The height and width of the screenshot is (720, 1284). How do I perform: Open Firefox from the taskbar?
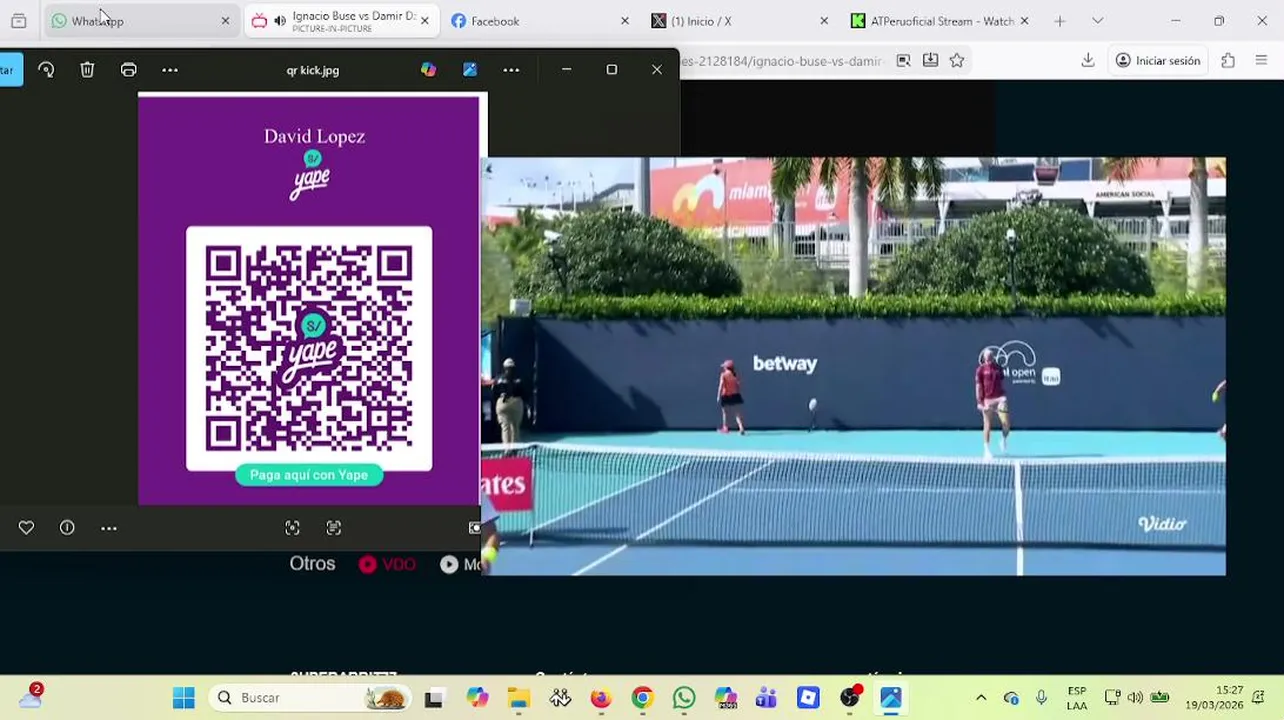[x=601, y=698]
